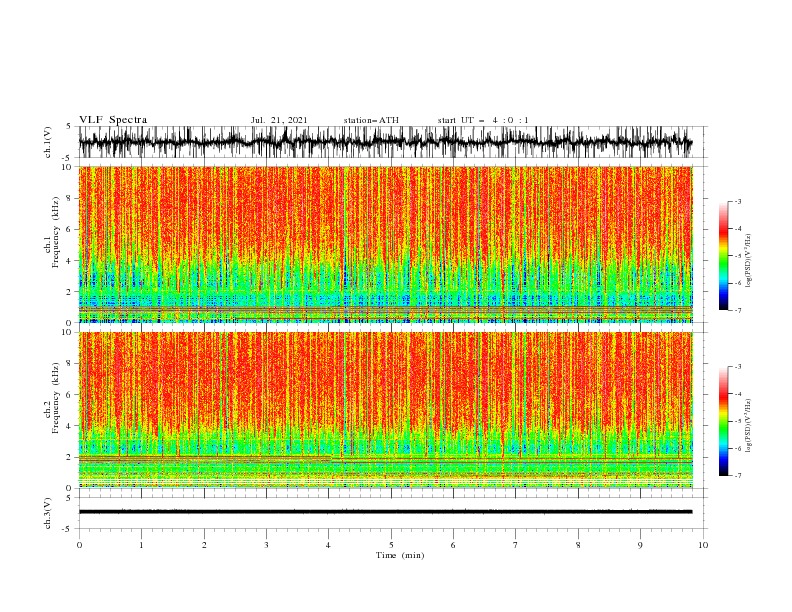Click the "-3" tick on ch.1 color bar

tap(738, 201)
